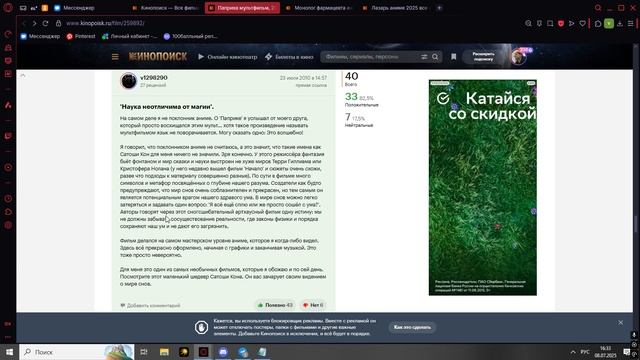Open the Opera main menu logo
Screen dimensions: 640x360
click(x=8, y=8)
